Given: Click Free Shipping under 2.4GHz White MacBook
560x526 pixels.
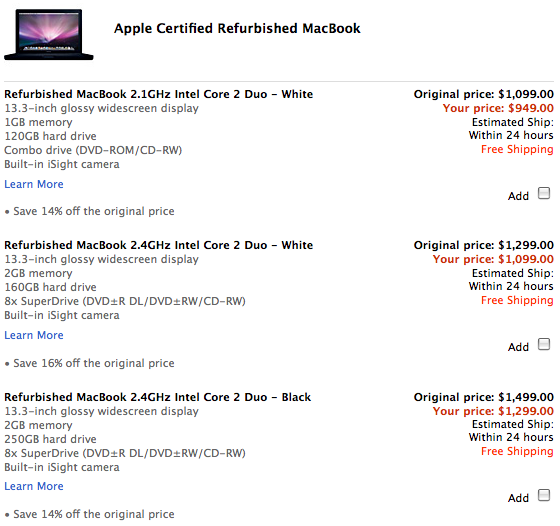Looking at the screenshot, I should pos(517,300).
